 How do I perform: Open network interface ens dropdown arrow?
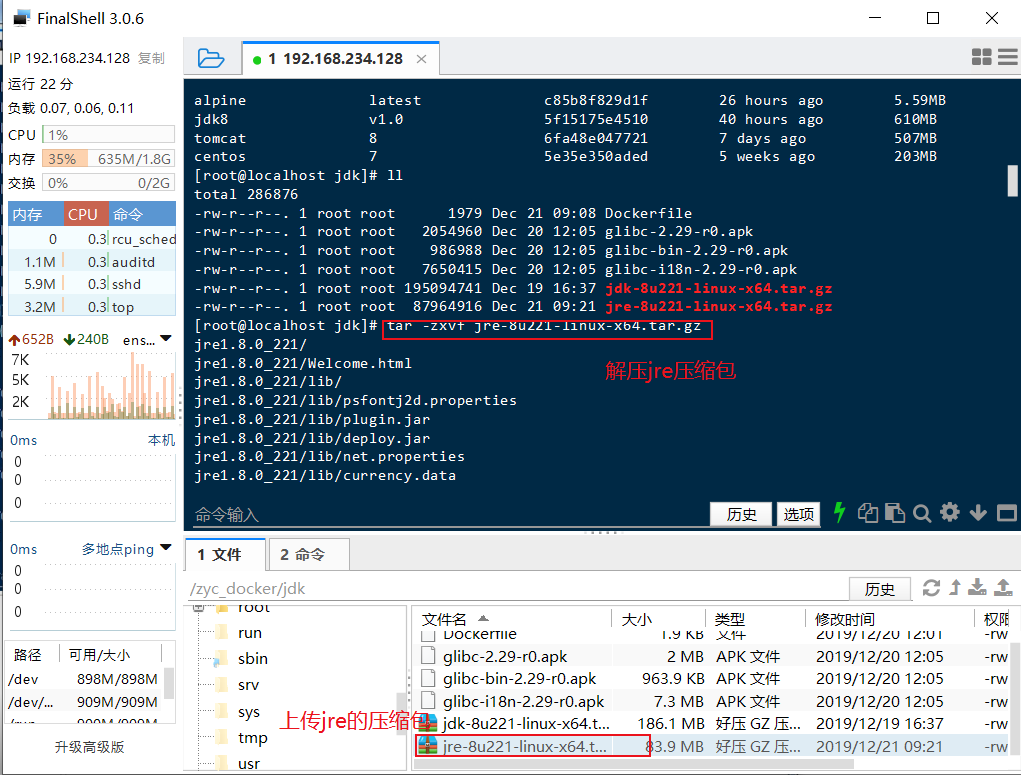tap(166, 339)
